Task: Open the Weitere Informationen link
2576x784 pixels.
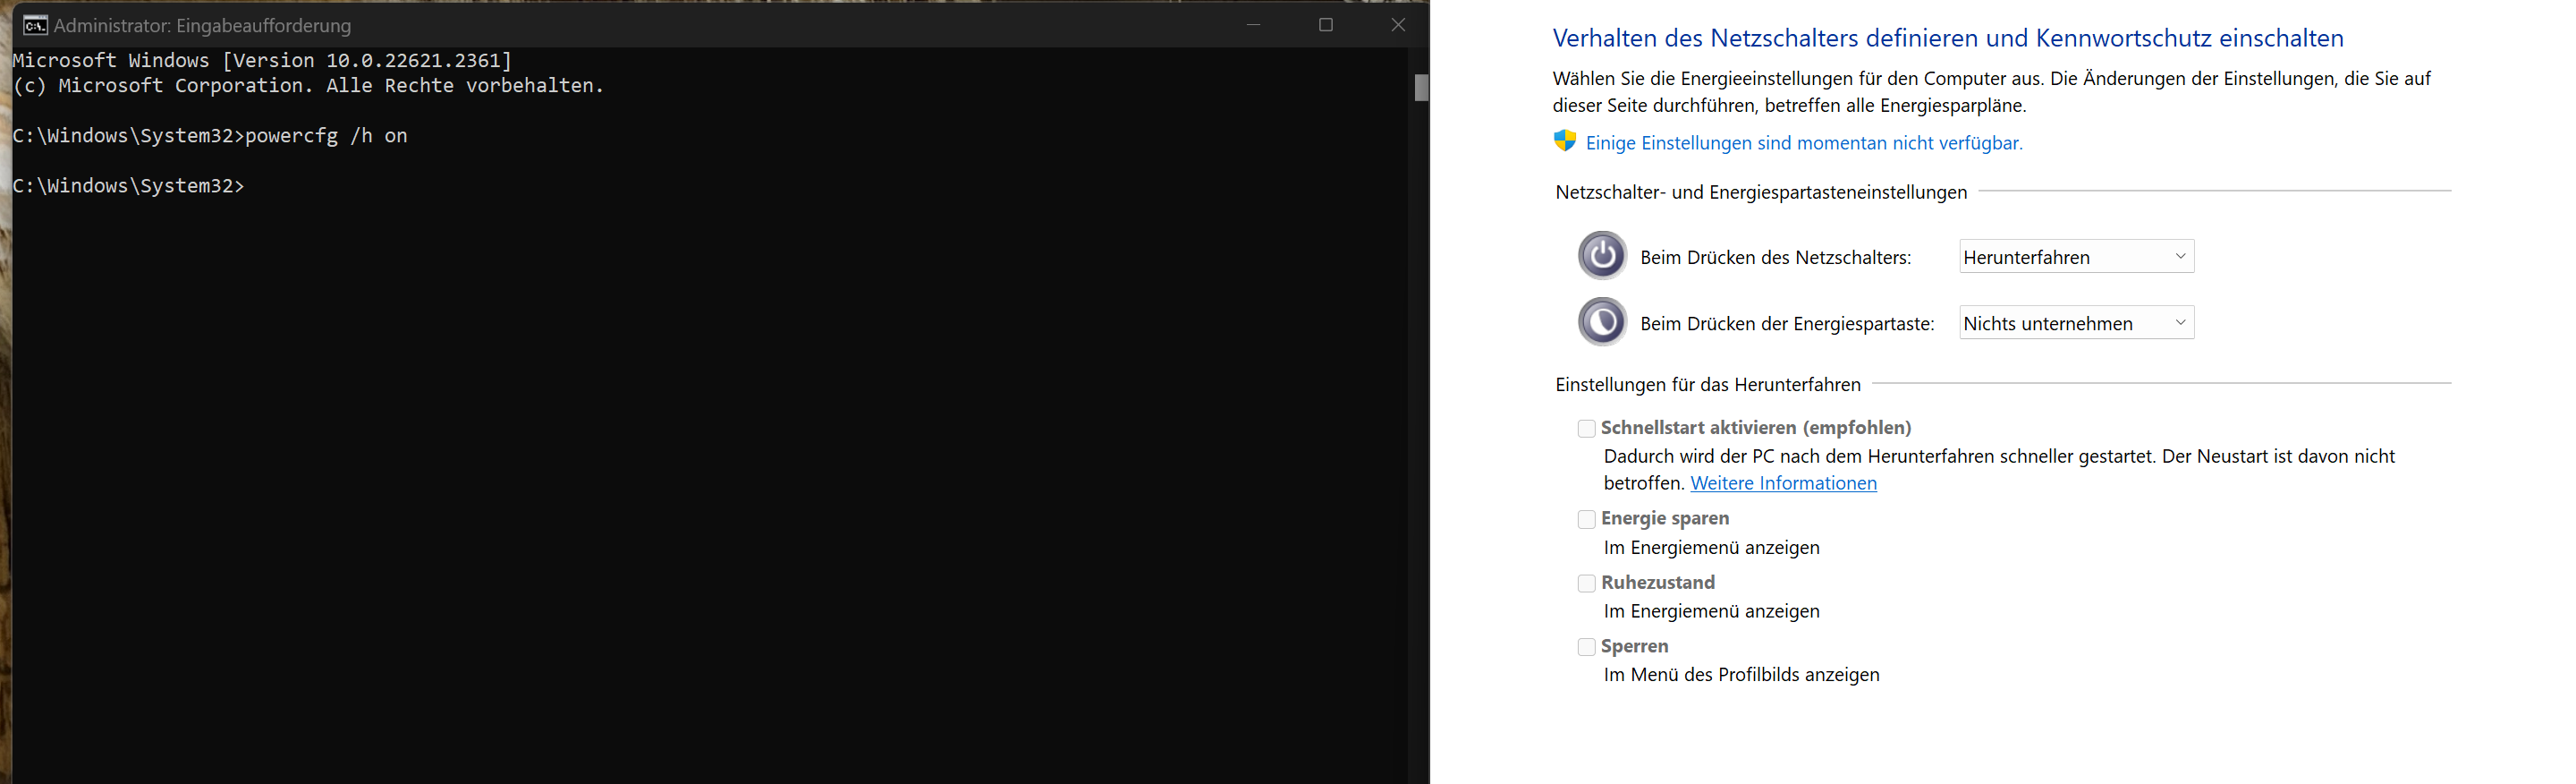Action: (x=1783, y=483)
